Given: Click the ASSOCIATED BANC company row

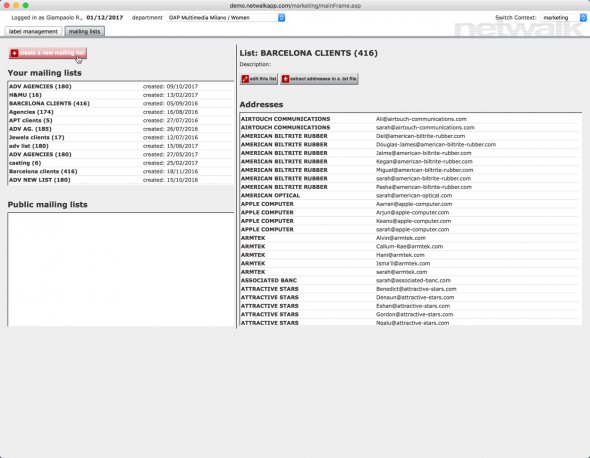Looking at the screenshot, I should pos(410,281).
